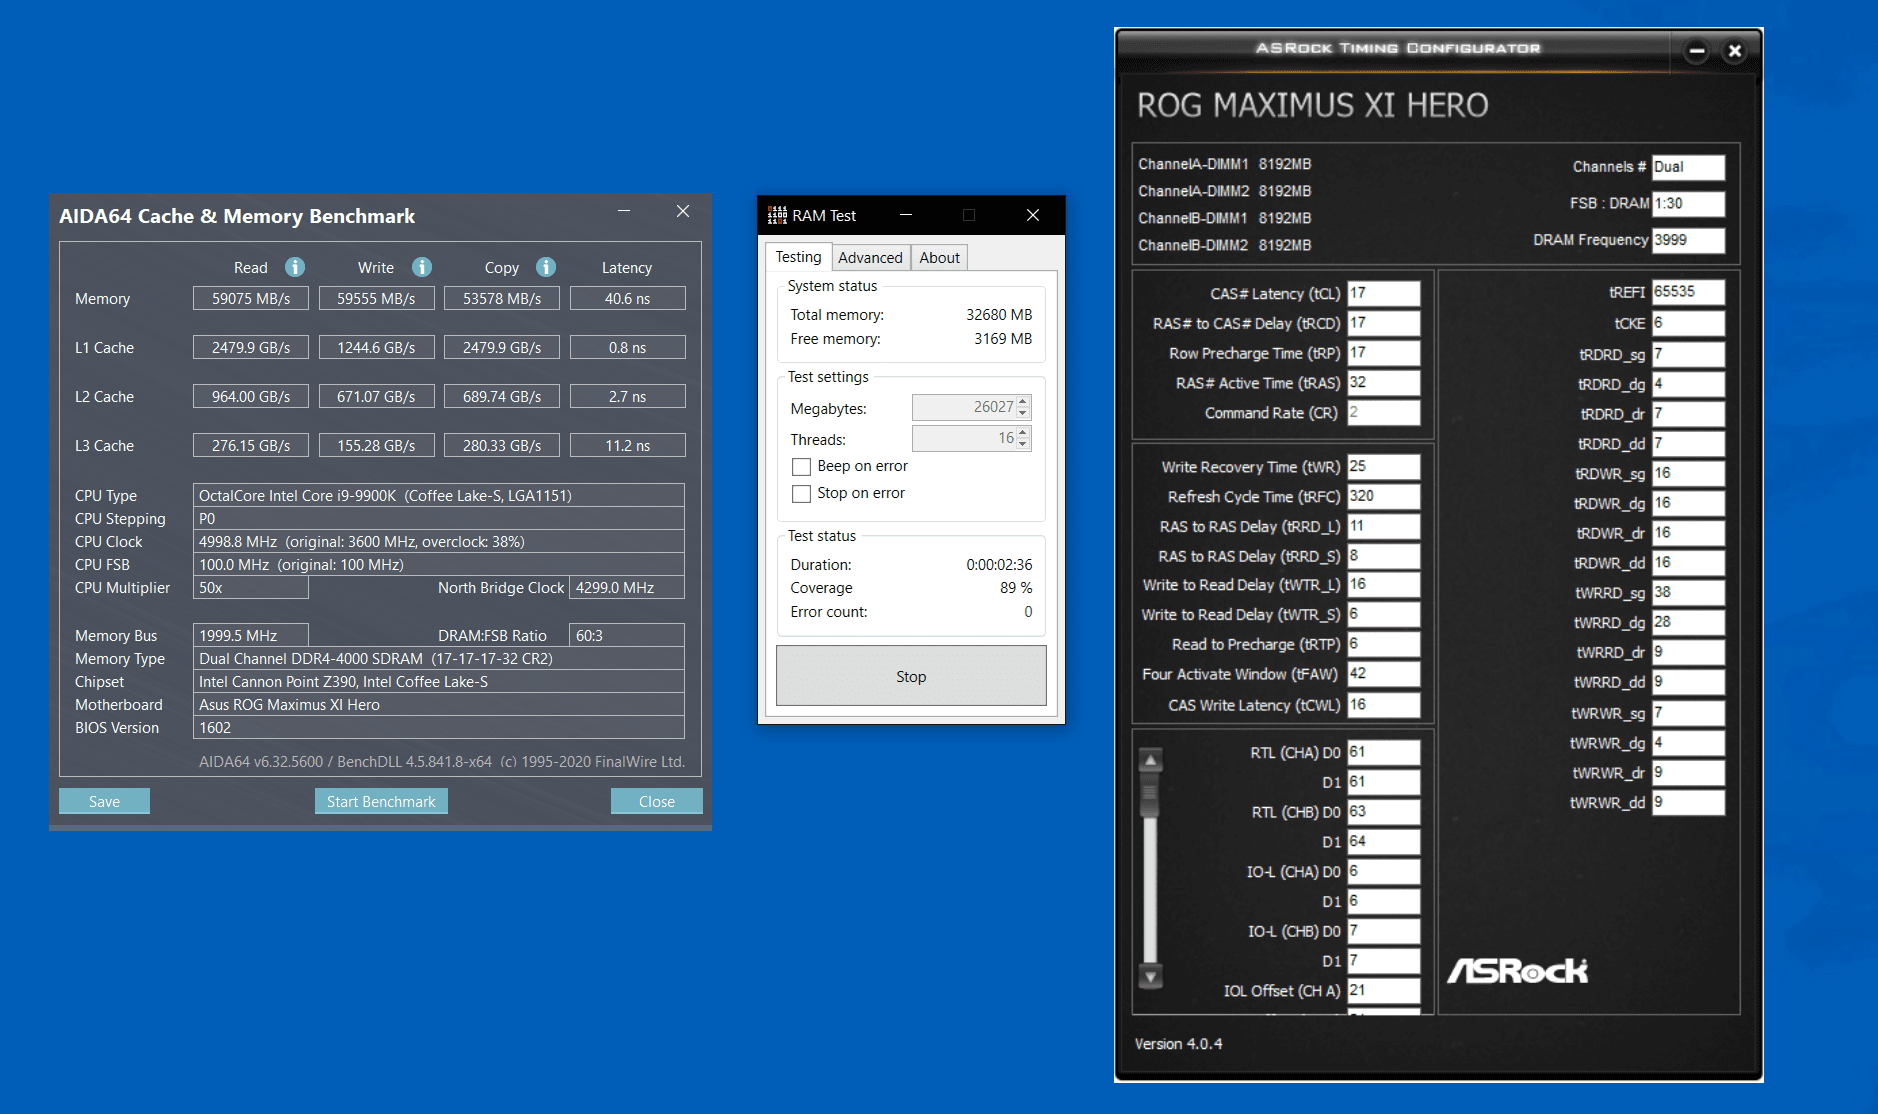
Task: Stop the running RAM test
Action: tap(911, 676)
